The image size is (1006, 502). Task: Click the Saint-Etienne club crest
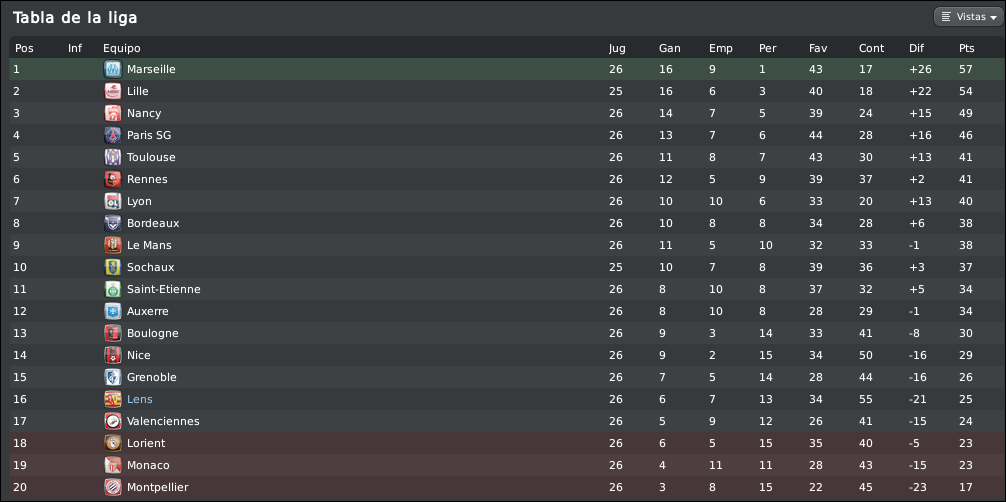112,289
